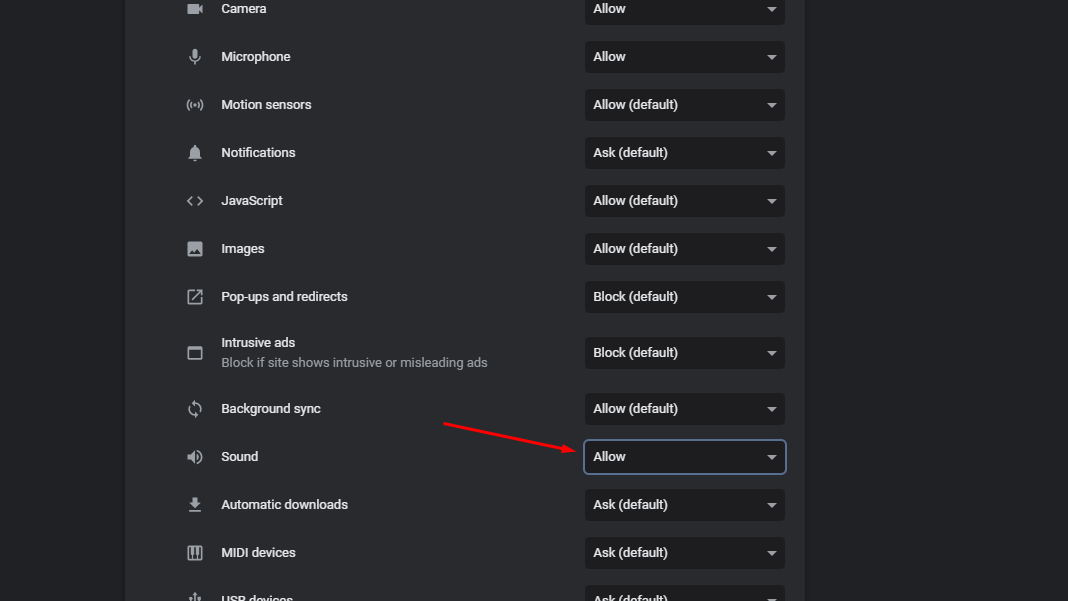Open the Background sync permission dropdown
This screenshot has width=1068, height=601.
tap(685, 409)
